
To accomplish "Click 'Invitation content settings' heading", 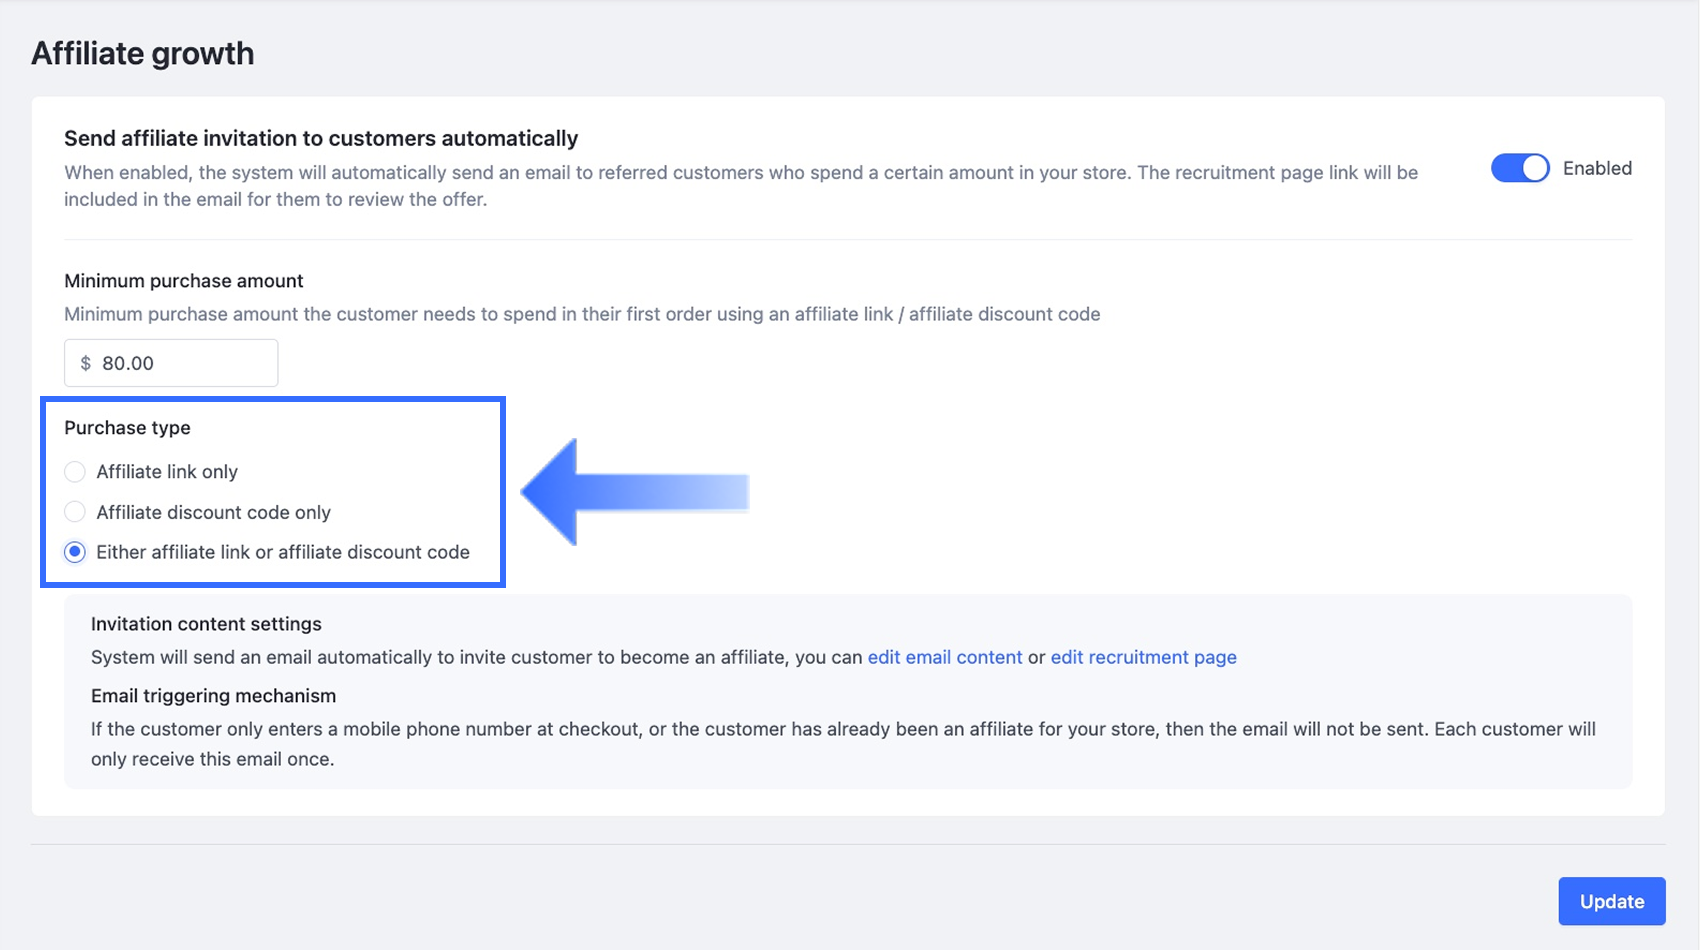I will (206, 624).
